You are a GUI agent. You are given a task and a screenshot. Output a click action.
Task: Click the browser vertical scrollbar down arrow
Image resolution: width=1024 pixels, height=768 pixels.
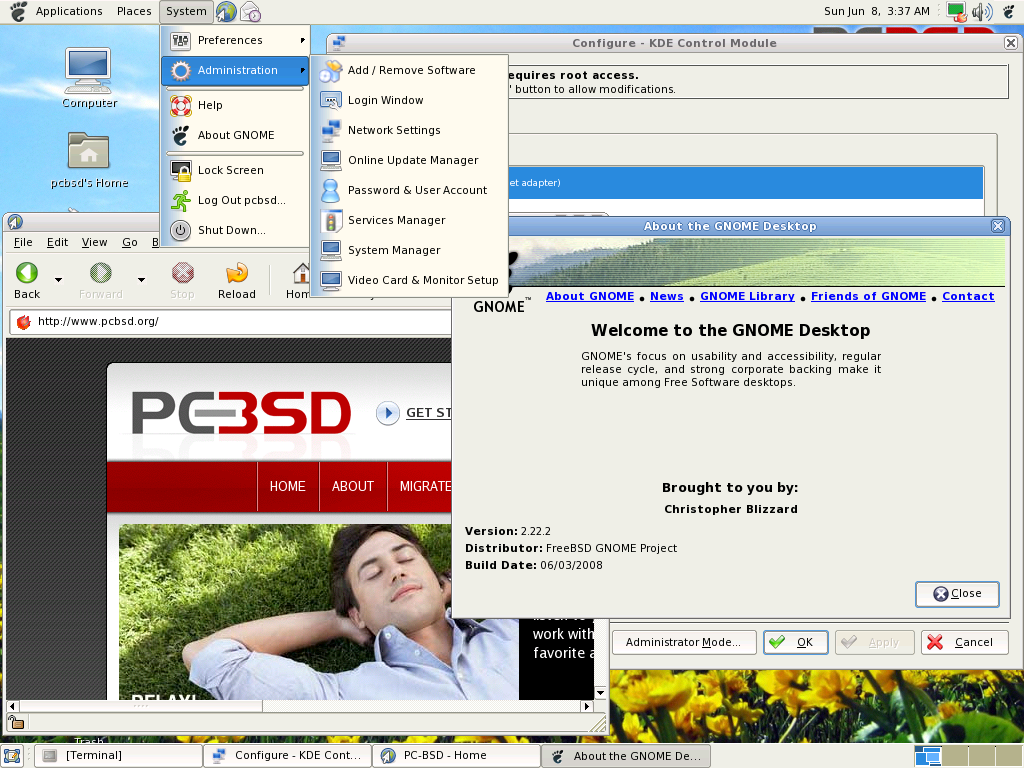600,692
